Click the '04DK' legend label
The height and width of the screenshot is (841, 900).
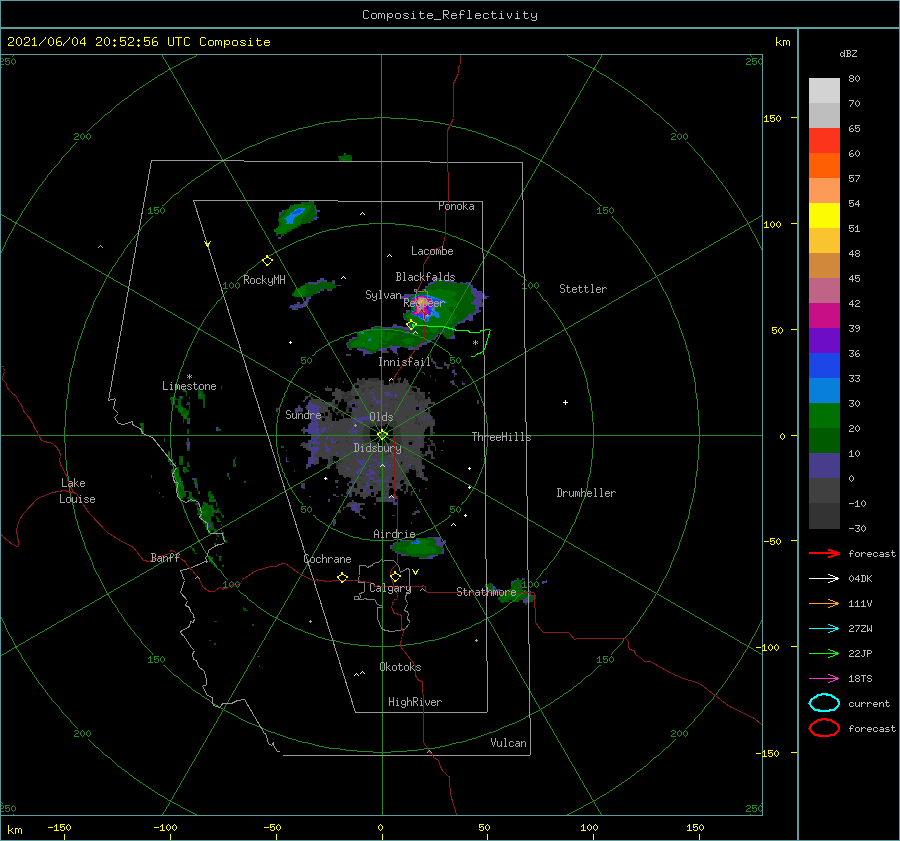[860, 578]
